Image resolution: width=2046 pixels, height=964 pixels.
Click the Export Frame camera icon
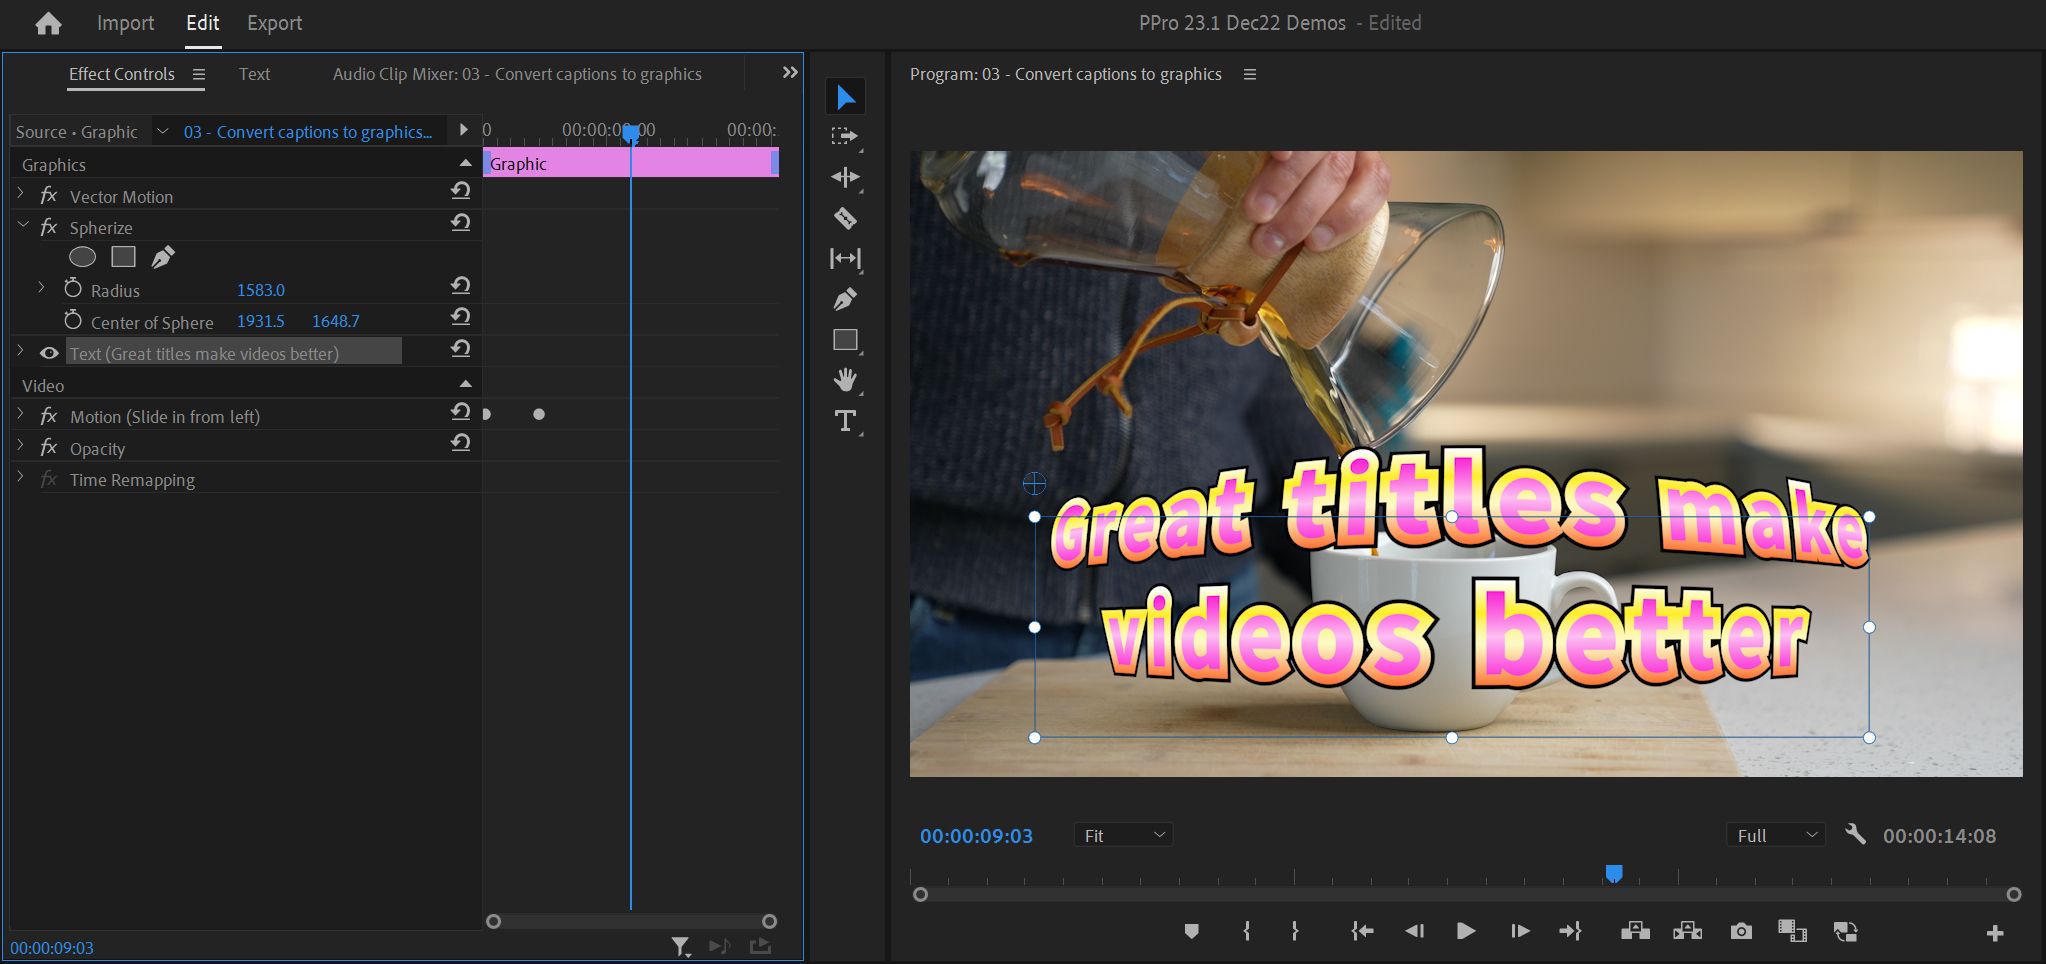(x=1741, y=931)
